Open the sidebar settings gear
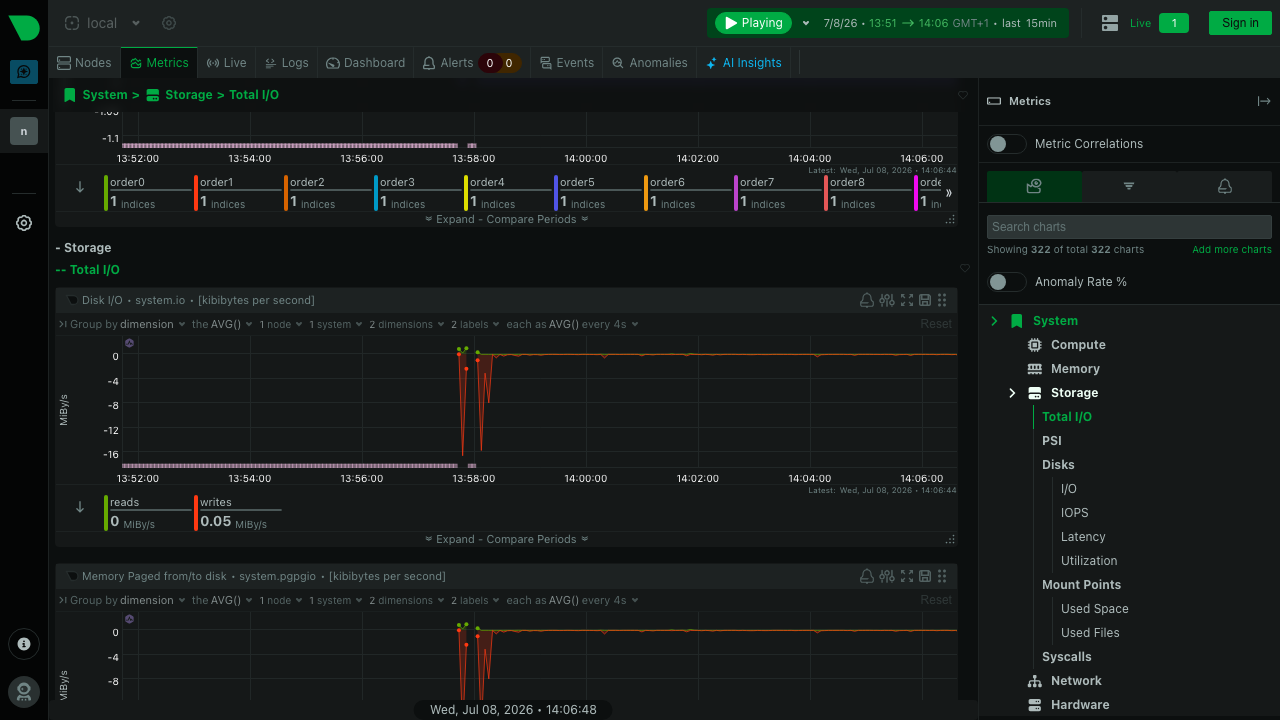 24,223
